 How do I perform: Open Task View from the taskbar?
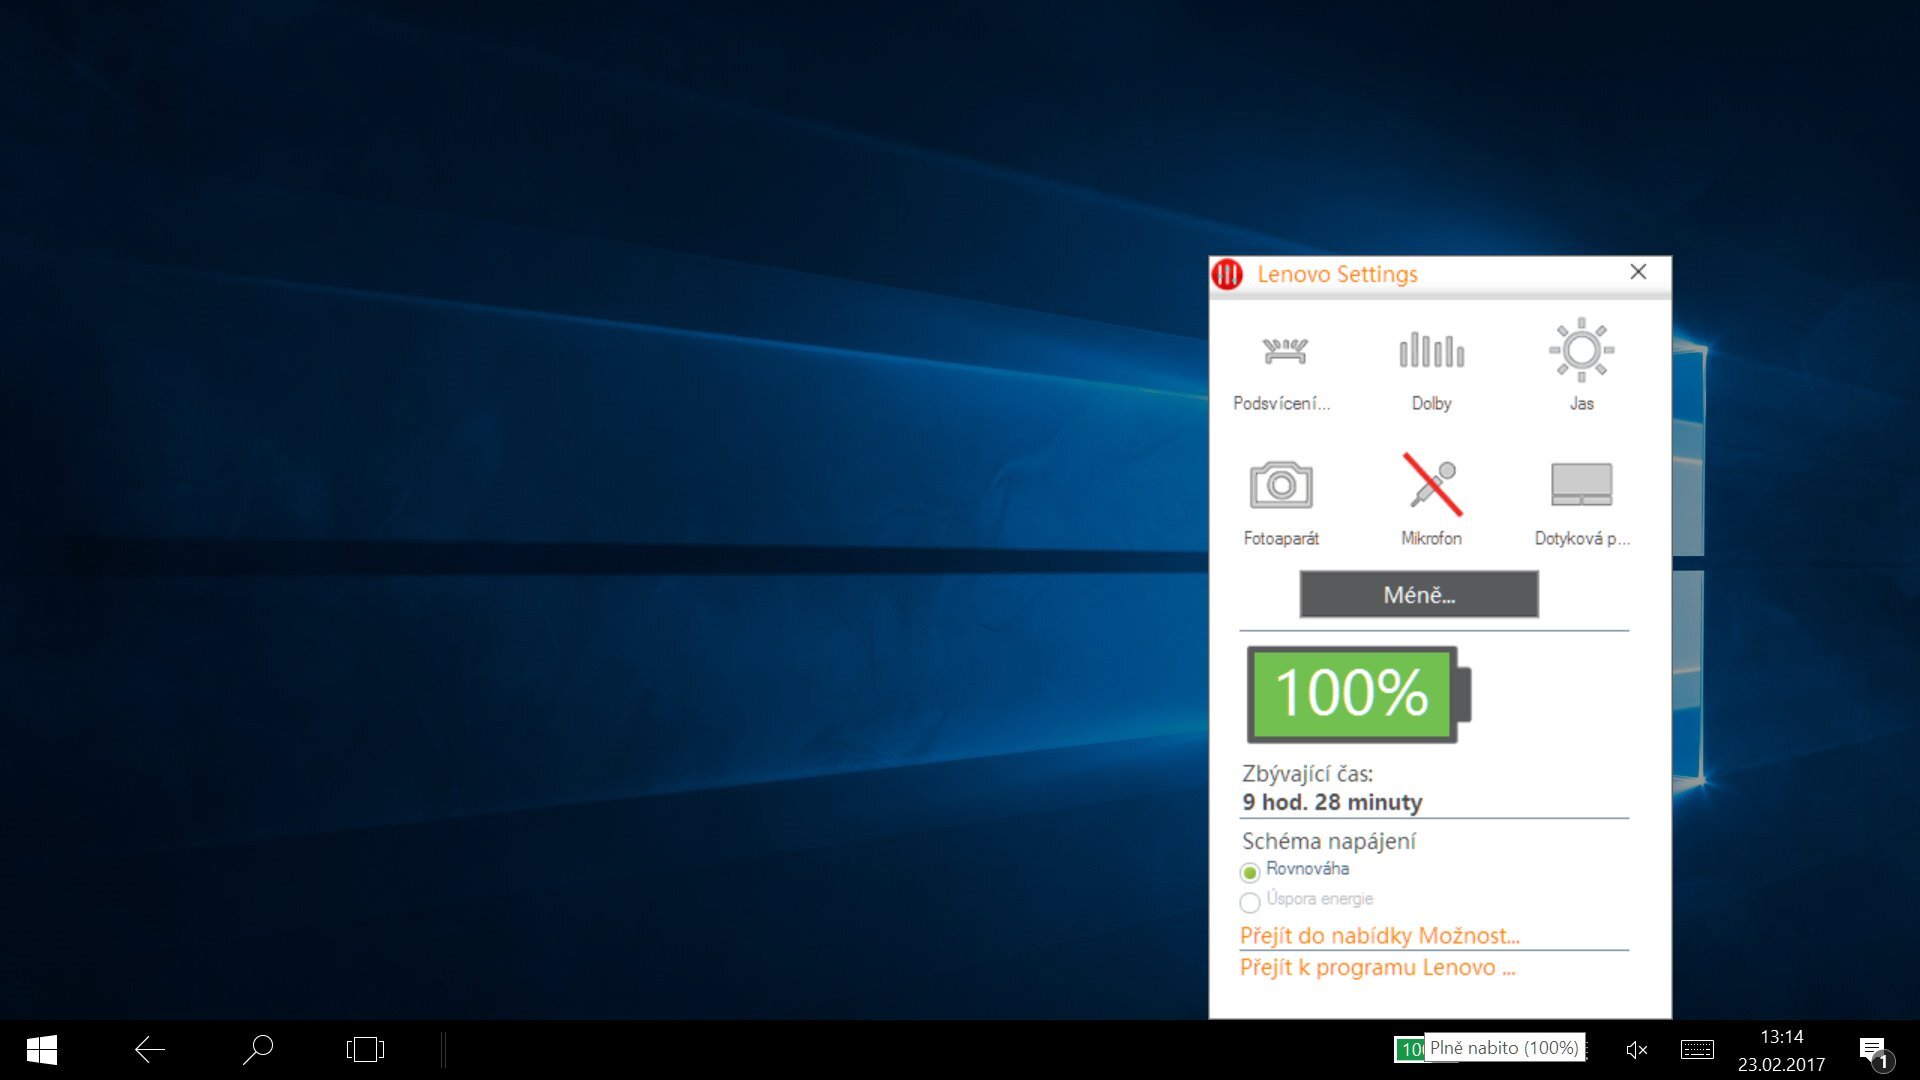coord(365,1049)
